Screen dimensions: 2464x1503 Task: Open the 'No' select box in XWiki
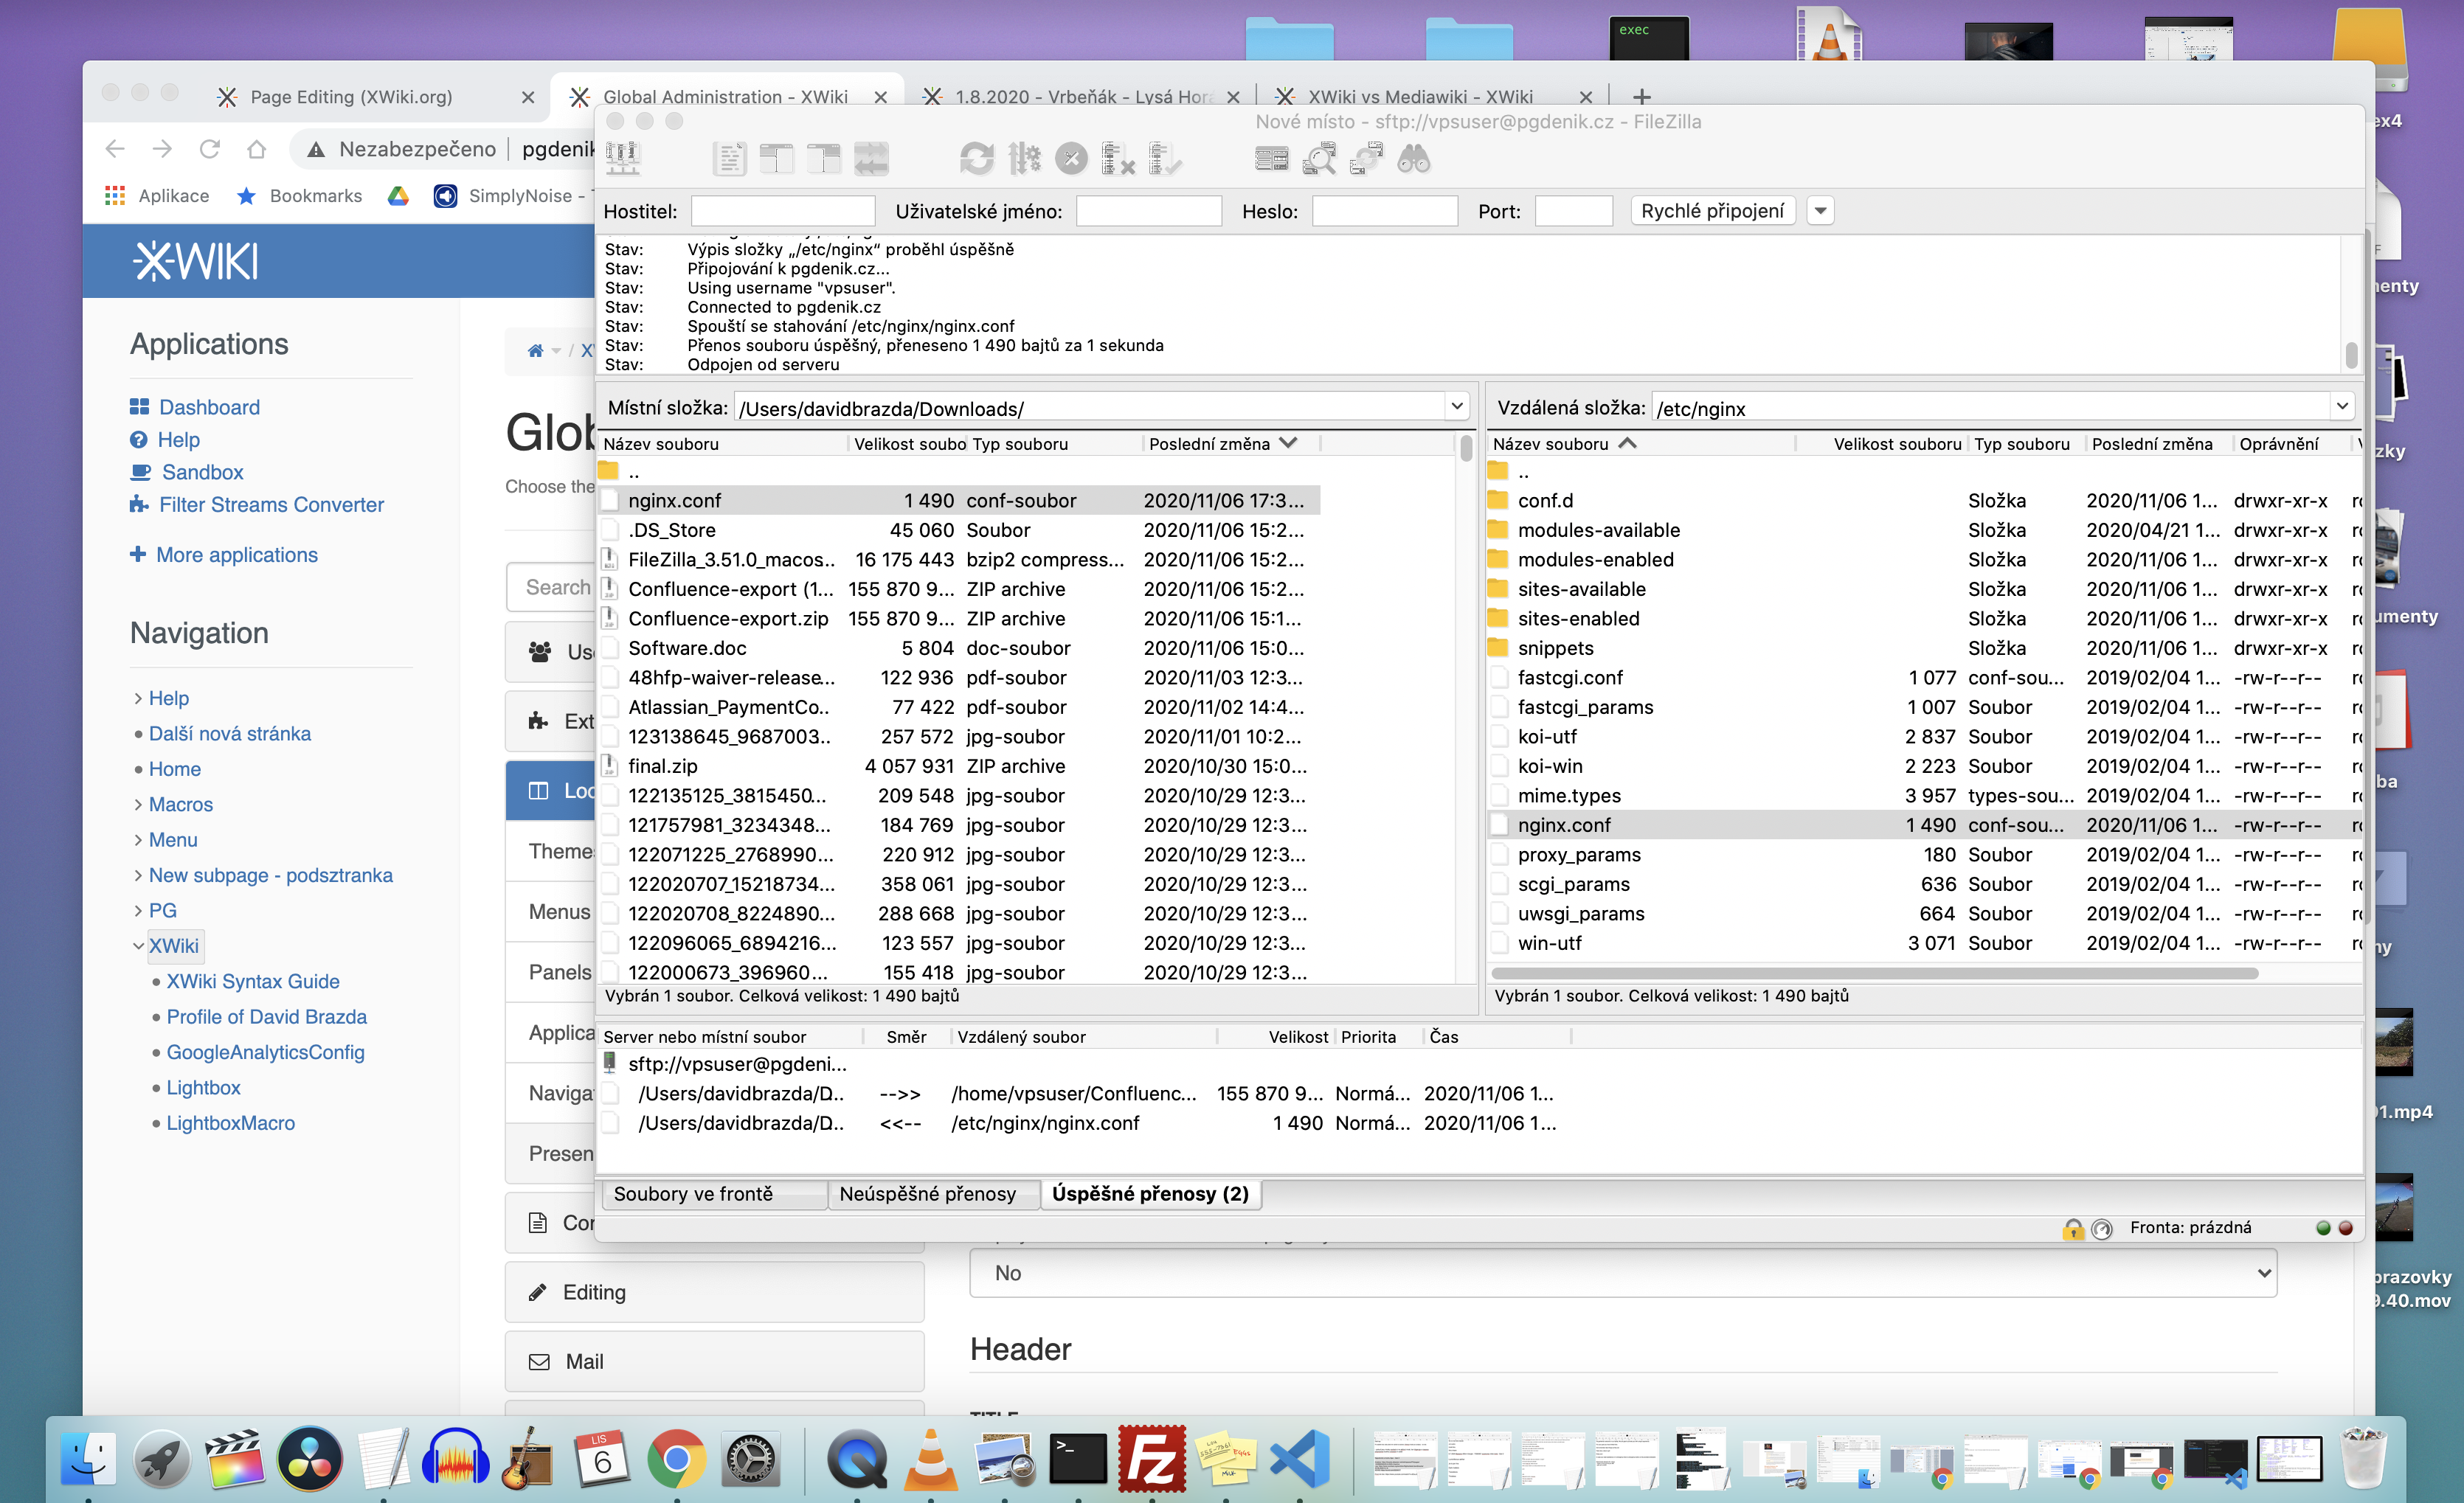pyautogui.click(x=1623, y=1272)
